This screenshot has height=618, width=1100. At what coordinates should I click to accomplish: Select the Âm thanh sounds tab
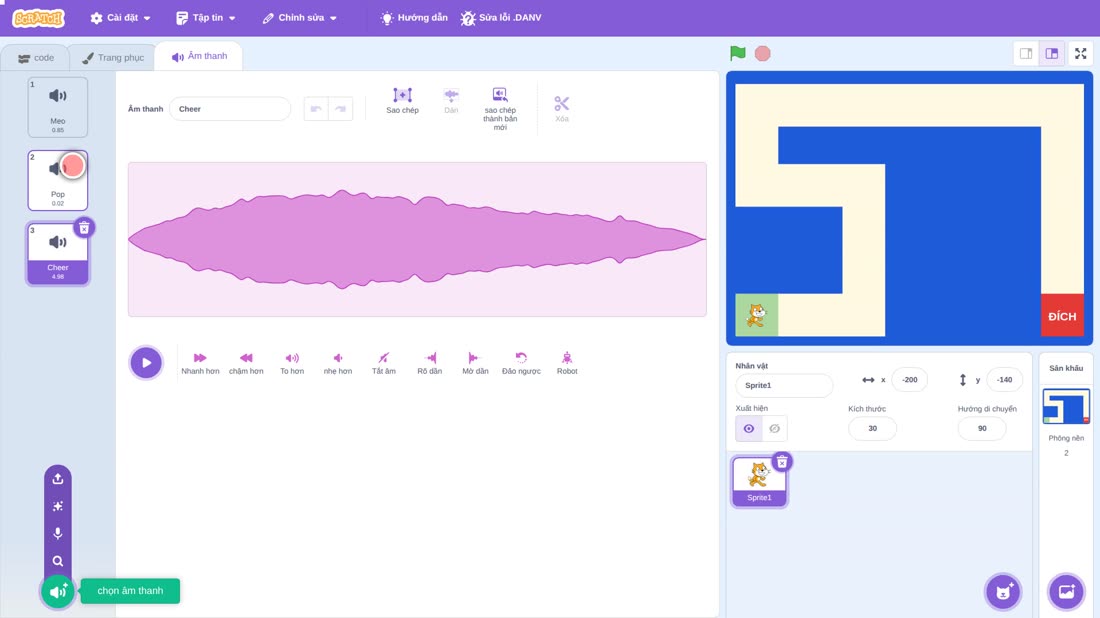pyautogui.click(x=199, y=56)
